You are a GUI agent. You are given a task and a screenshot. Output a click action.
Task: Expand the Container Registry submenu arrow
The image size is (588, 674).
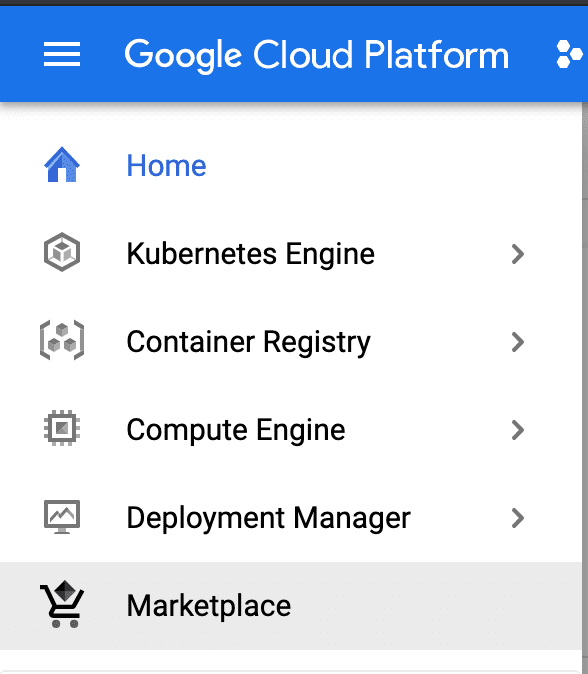click(518, 342)
